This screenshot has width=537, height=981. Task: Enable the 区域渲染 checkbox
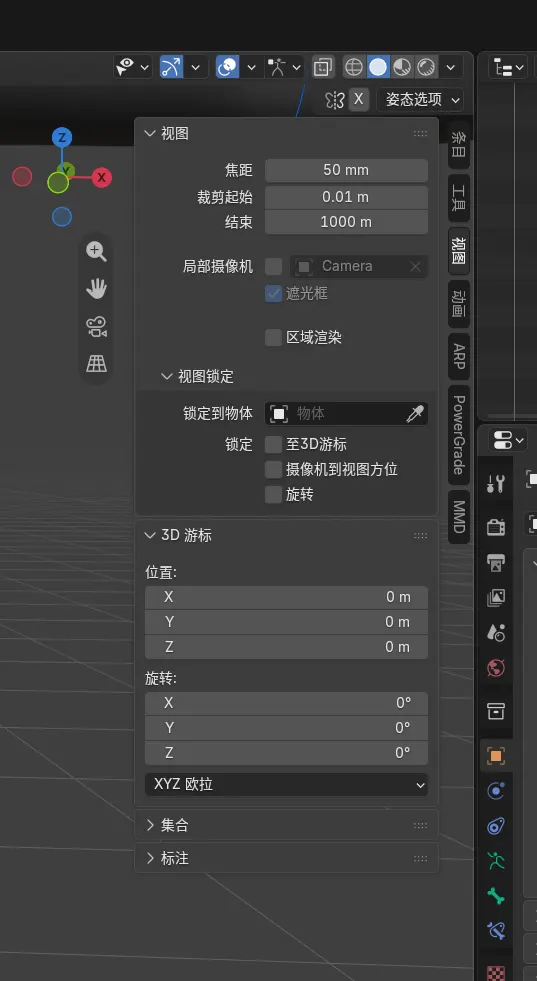point(274,338)
